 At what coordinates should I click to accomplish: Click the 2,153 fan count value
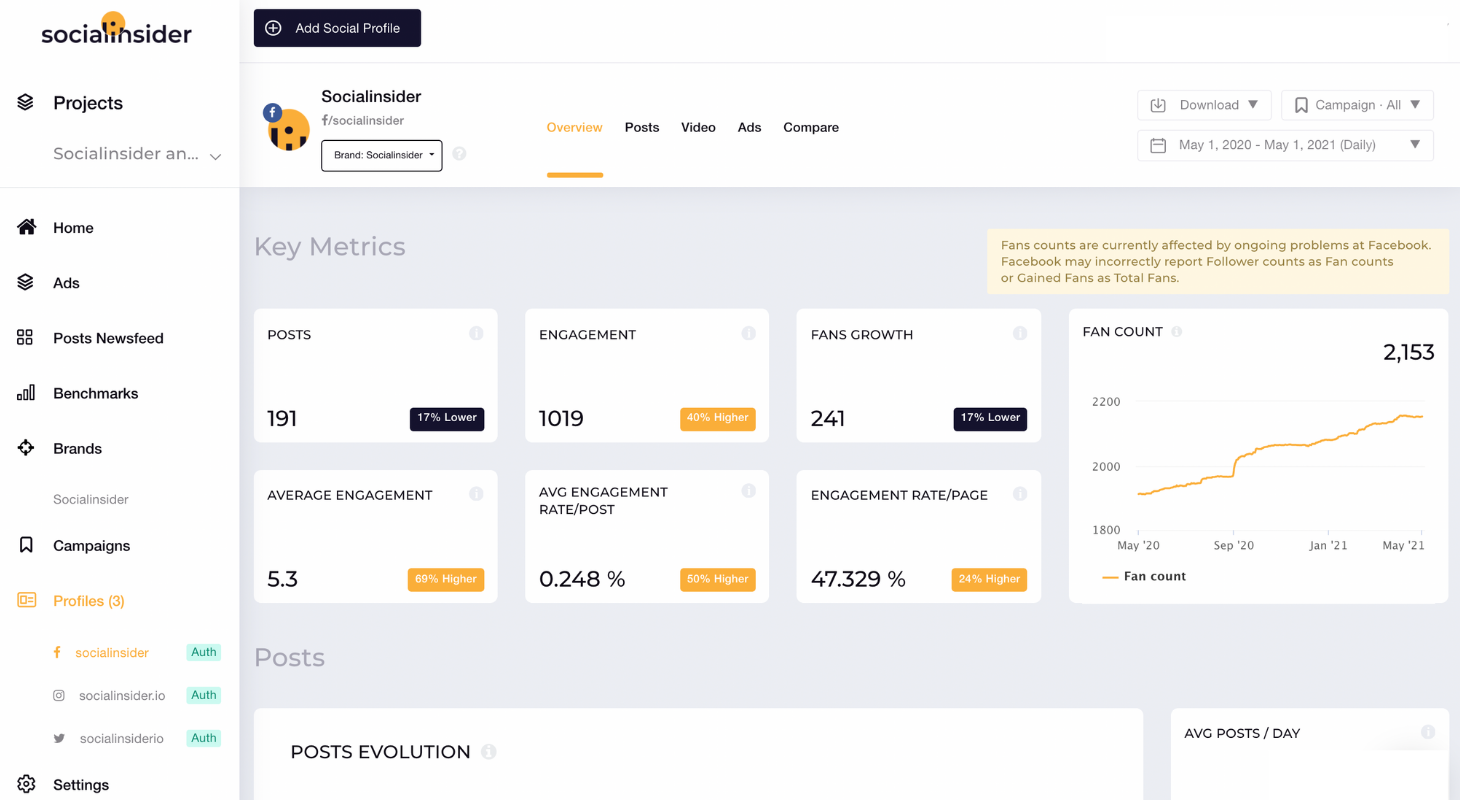[1408, 352]
